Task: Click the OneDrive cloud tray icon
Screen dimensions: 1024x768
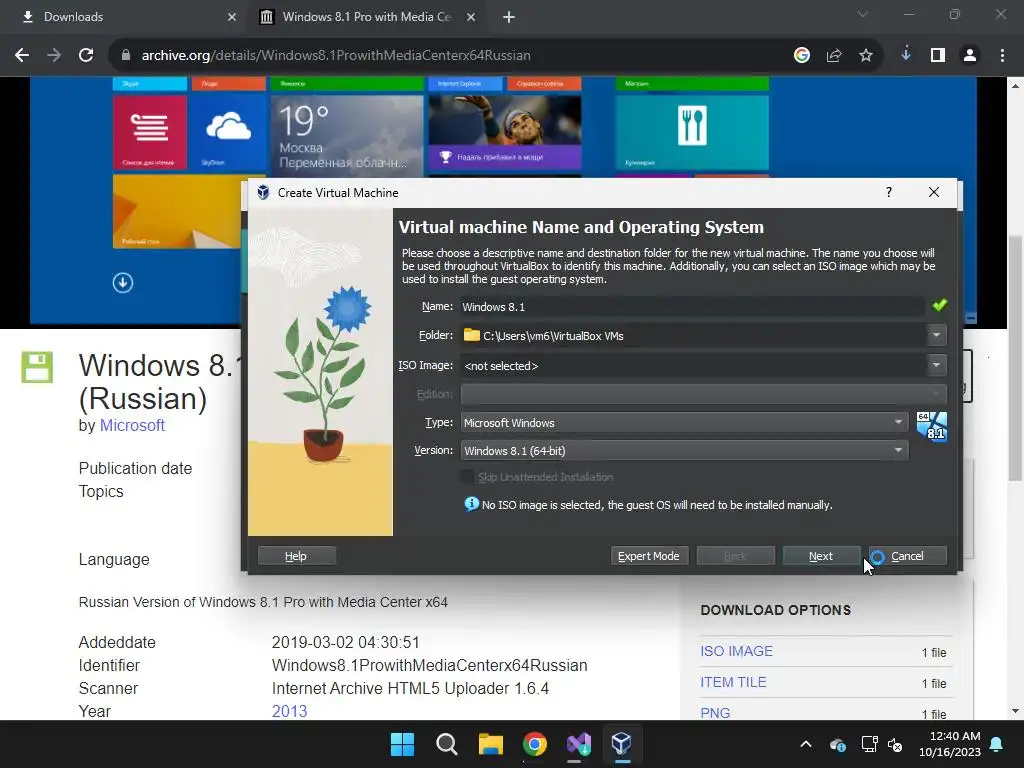Action: [x=838, y=744]
